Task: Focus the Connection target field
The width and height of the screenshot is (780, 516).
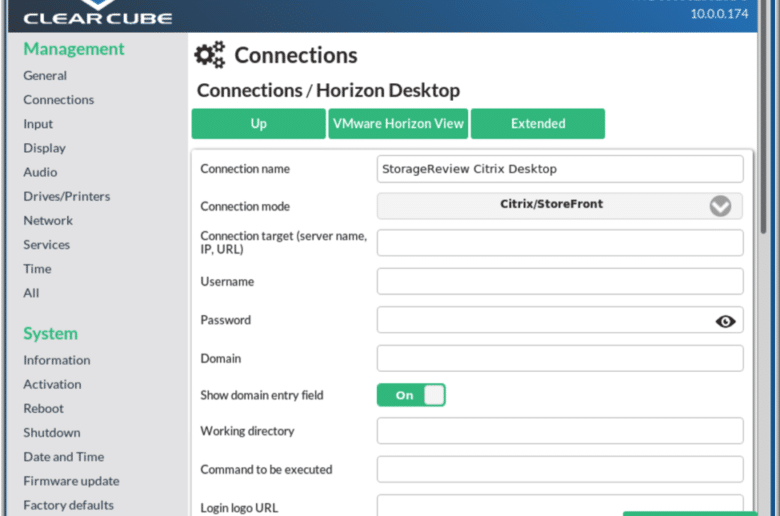Action: (560, 243)
